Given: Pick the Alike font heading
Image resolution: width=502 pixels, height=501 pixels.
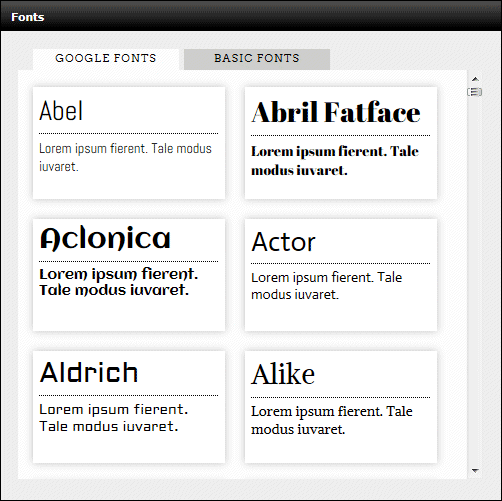Looking at the screenshot, I should 283,374.
